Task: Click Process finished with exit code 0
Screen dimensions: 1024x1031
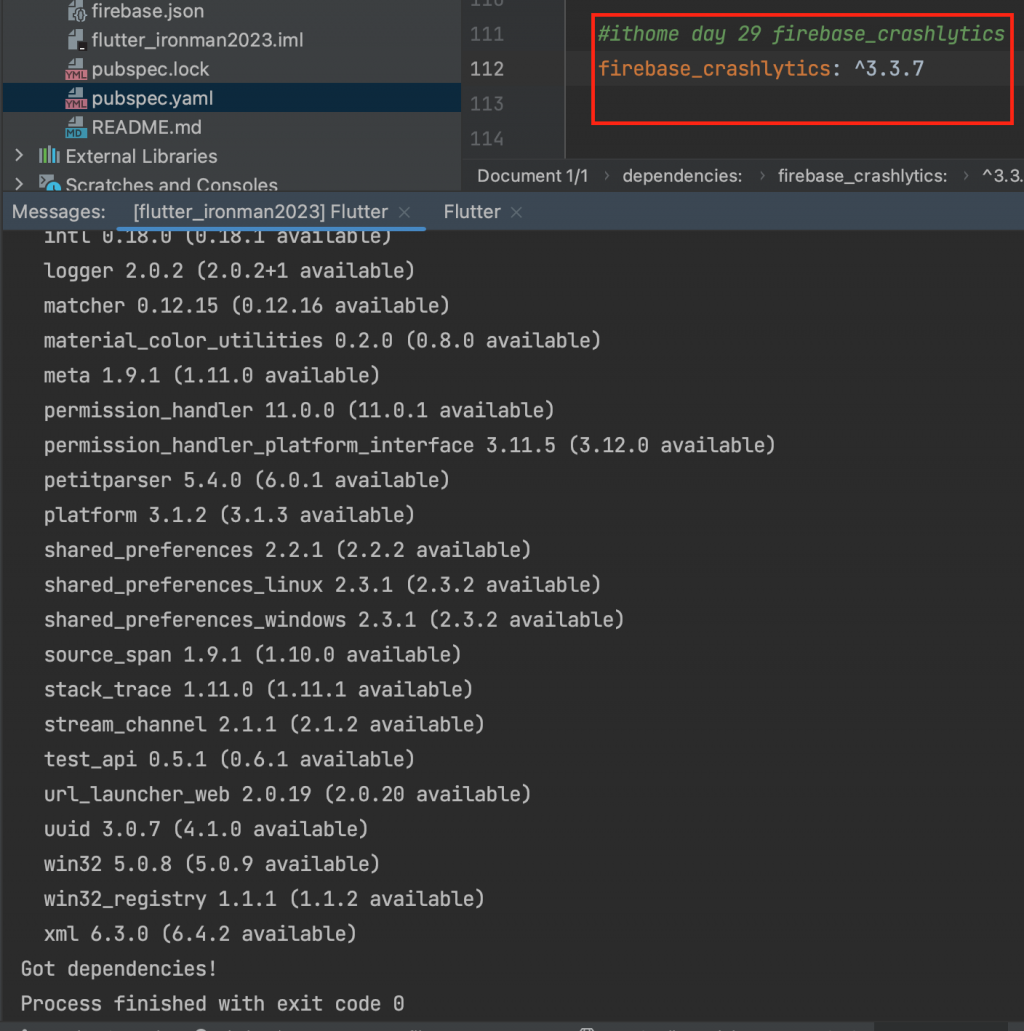Action: (x=212, y=1003)
